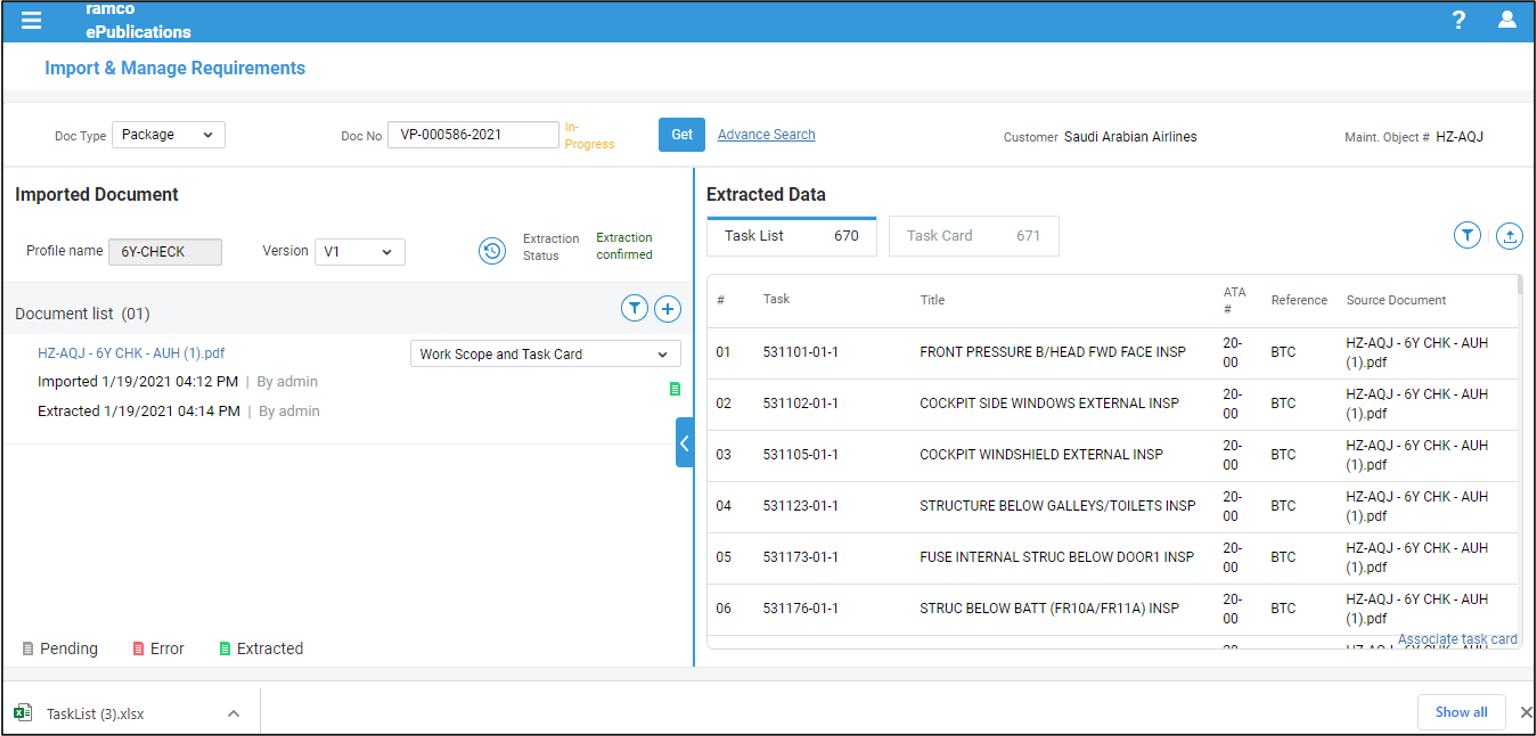Open the user profile icon
This screenshot has width=1536, height=736.
click(x=1507, y=20)
